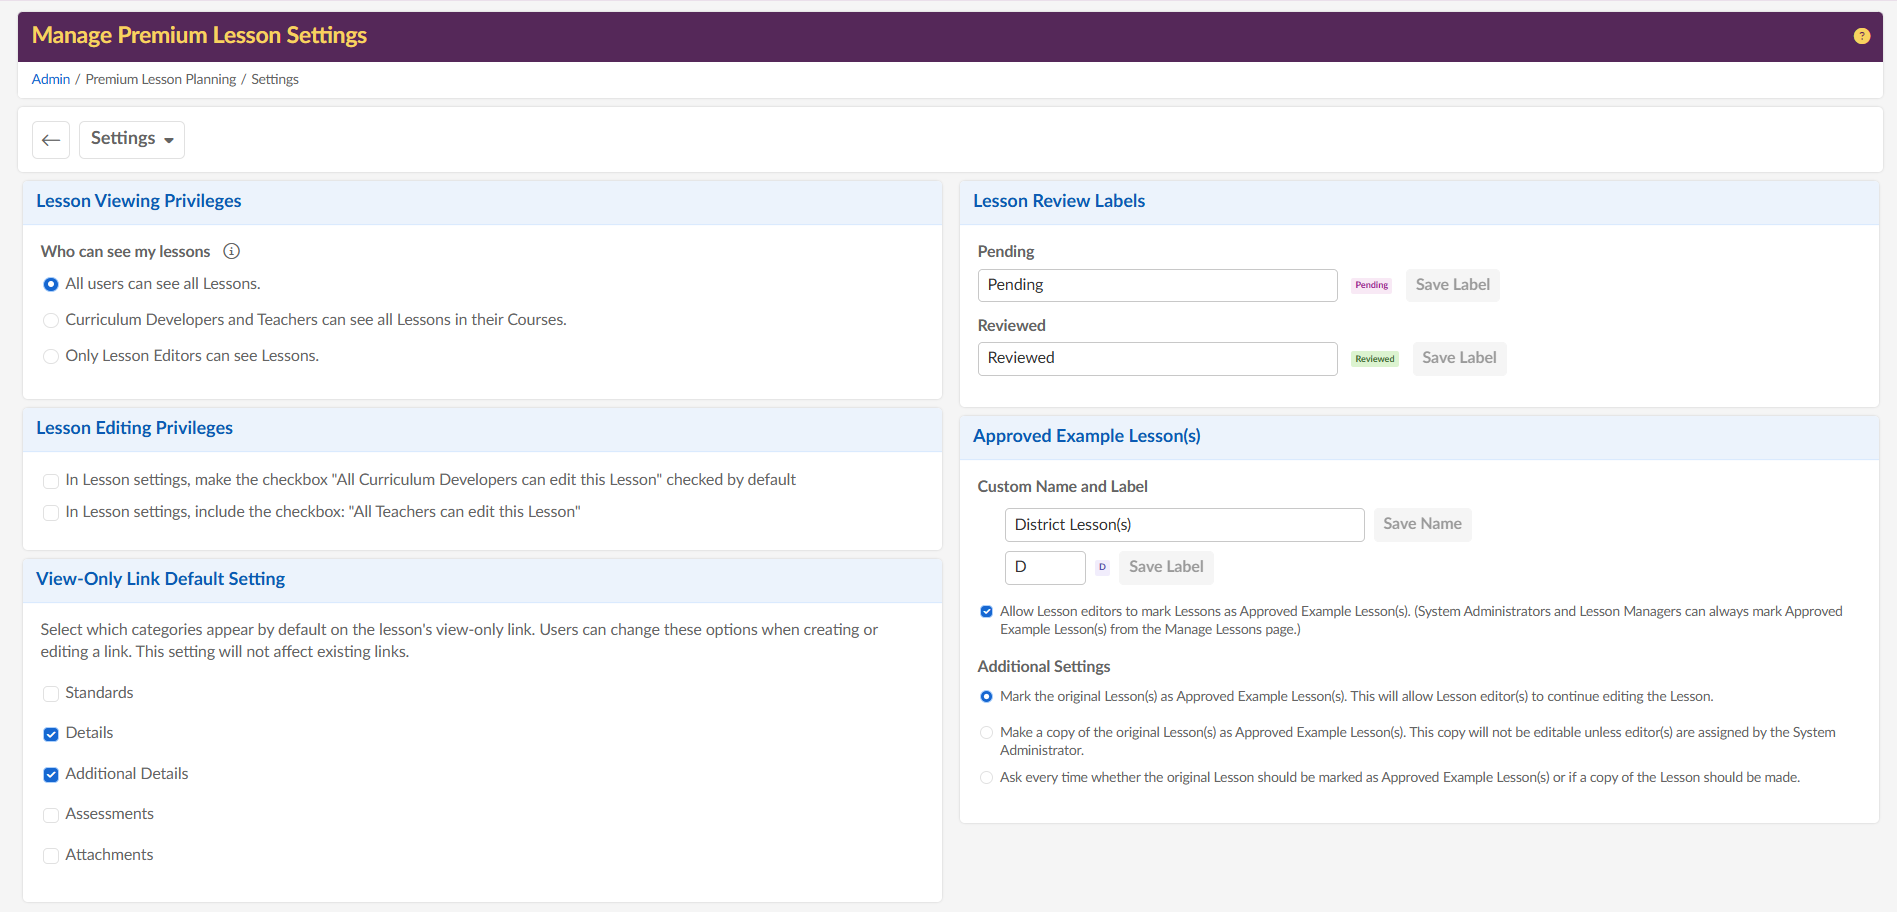Open Premium Lesson Planning breadcrumb item

click(161, 80)
